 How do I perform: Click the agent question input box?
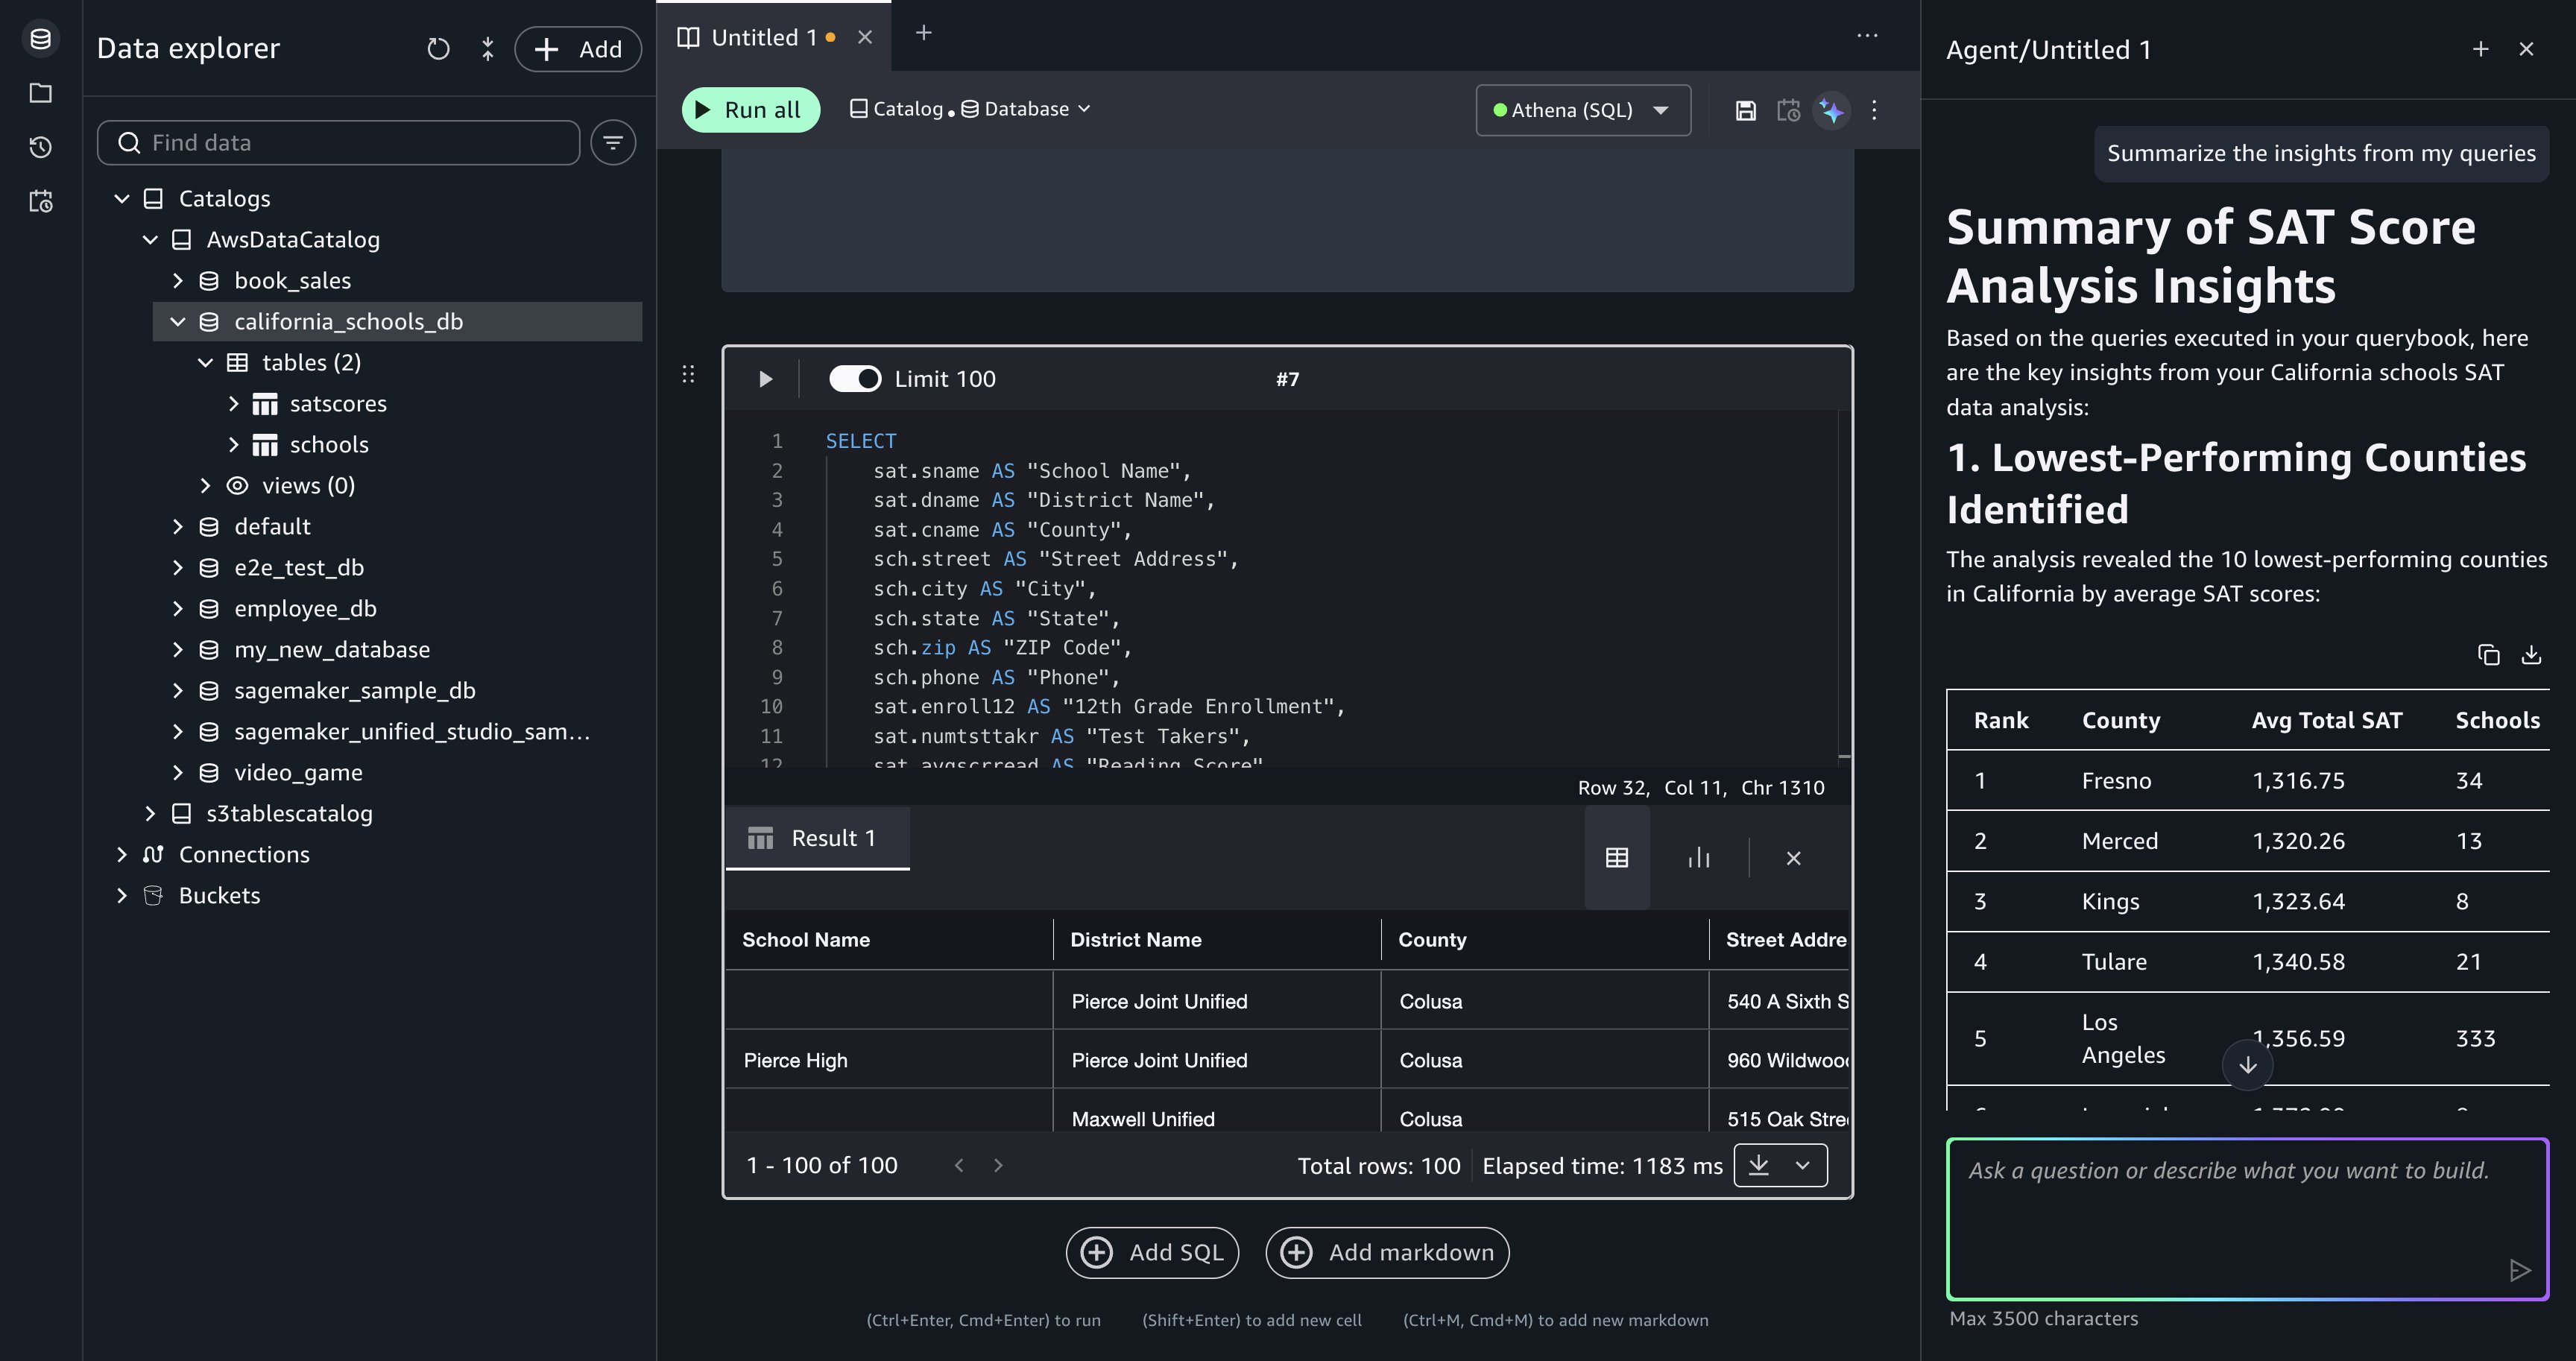(2247, 1219)
